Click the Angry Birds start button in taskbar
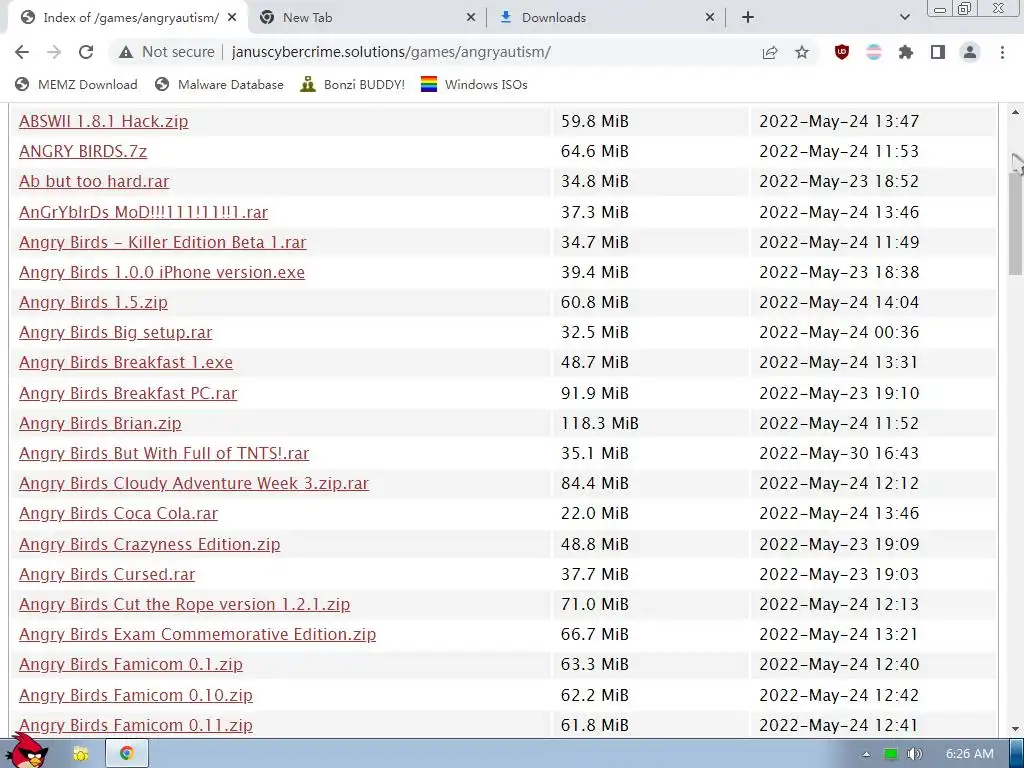Screen dimensions: 1024x768 pos(27,751)
